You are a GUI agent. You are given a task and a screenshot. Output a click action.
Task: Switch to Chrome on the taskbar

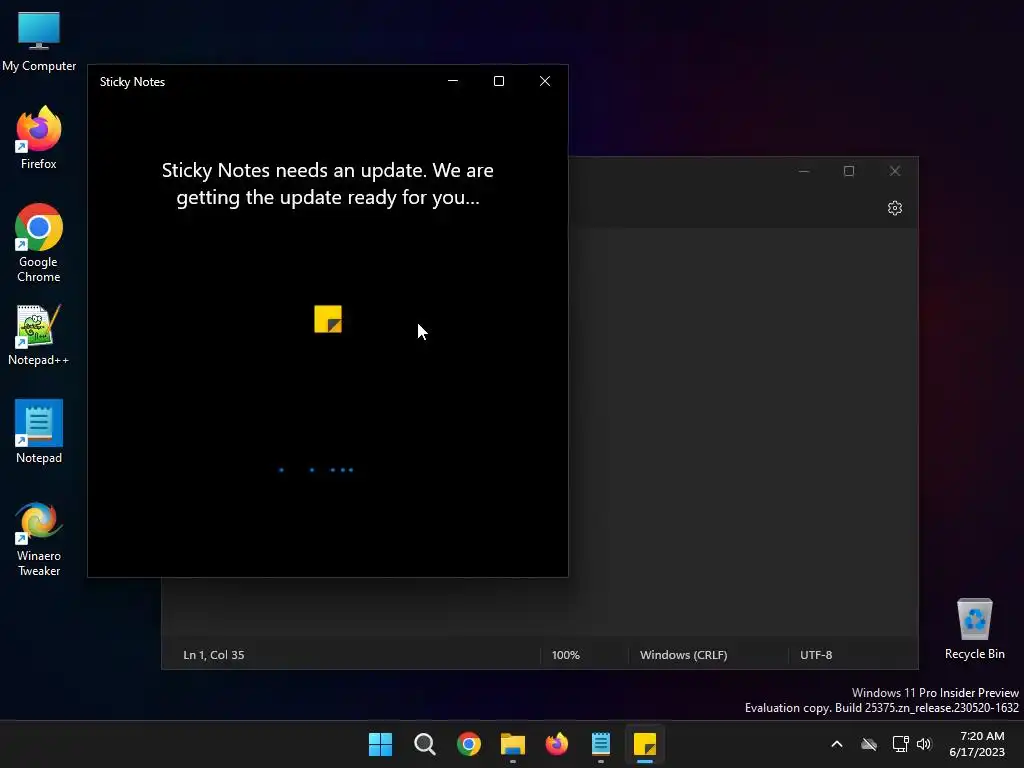click(469, 744)
